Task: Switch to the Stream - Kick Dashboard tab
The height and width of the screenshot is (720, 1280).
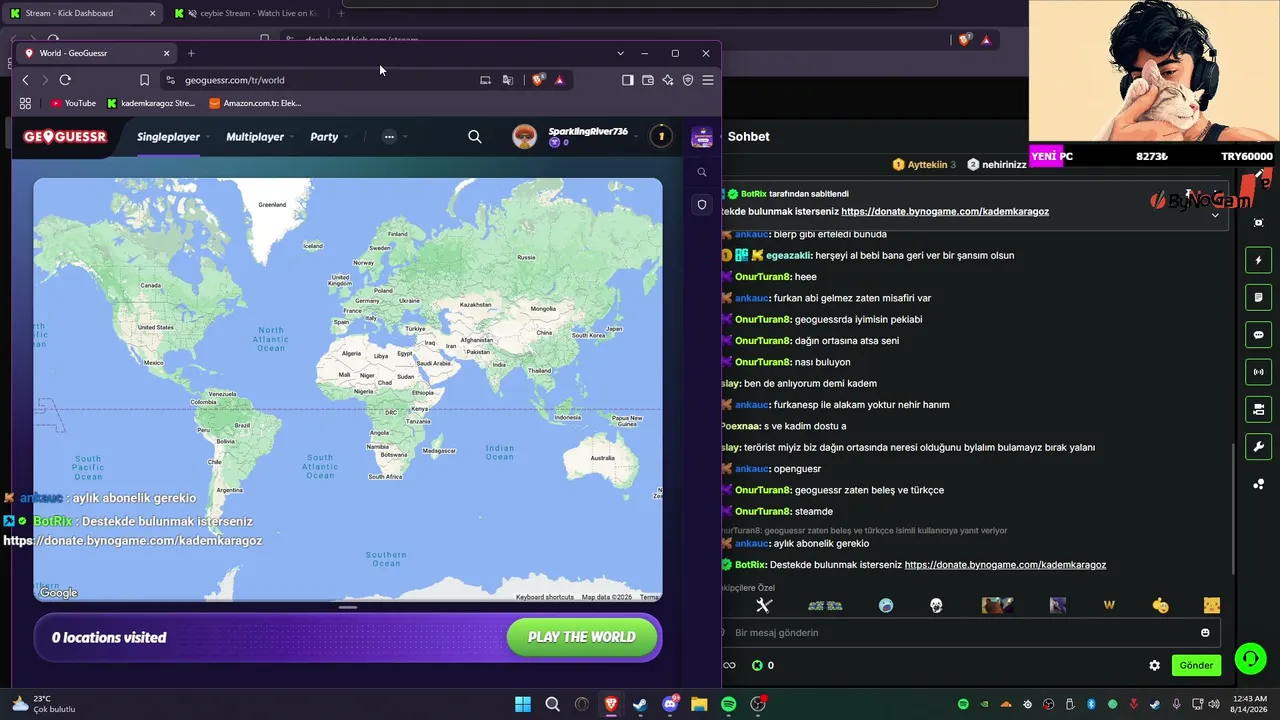Action: pyautogui.click(x=83, y=13)
